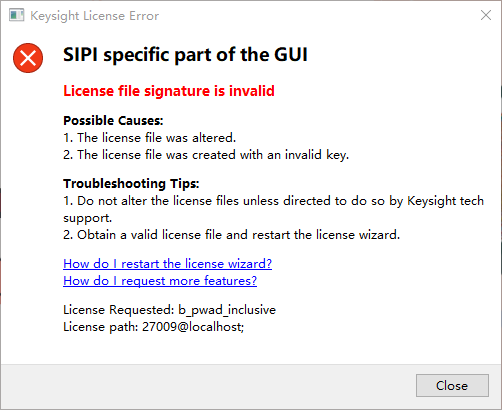
Task: Click the 'SIPI specific part of the GUI' heading
Action: [x=185, y=54]
